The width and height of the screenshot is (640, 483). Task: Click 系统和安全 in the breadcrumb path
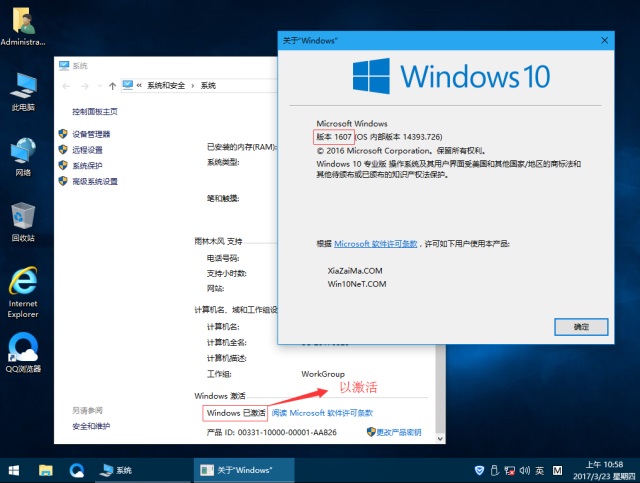point(168,85)
